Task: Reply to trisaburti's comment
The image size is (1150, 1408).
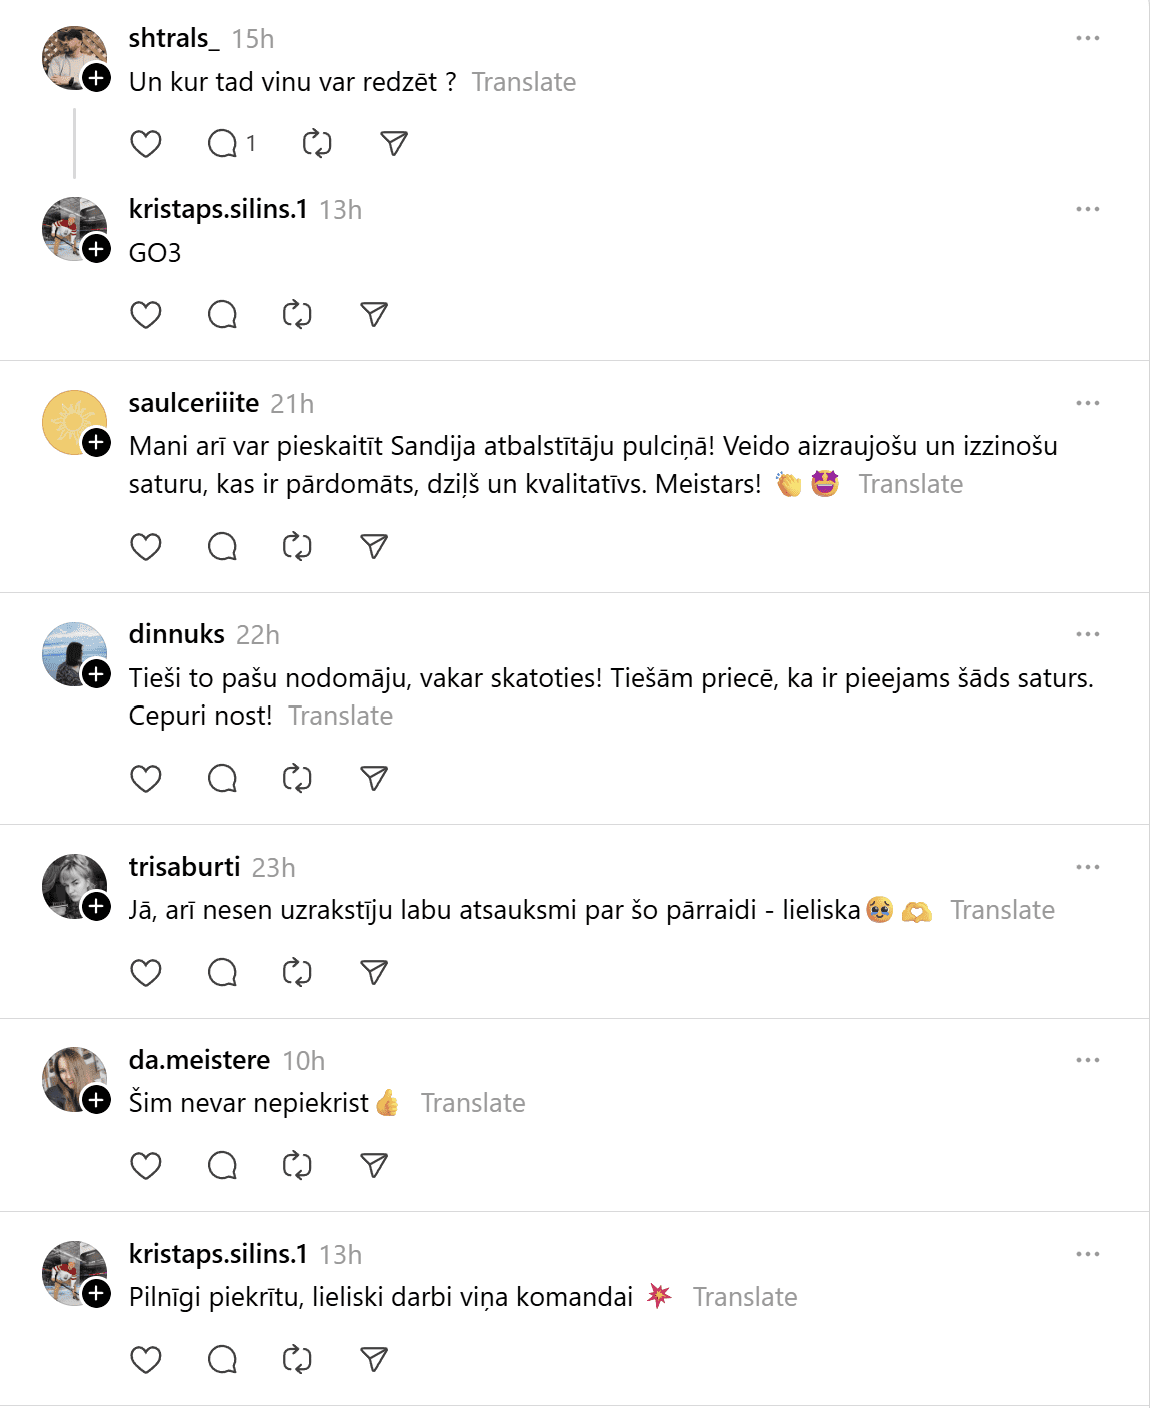Action: click(222, 973)
